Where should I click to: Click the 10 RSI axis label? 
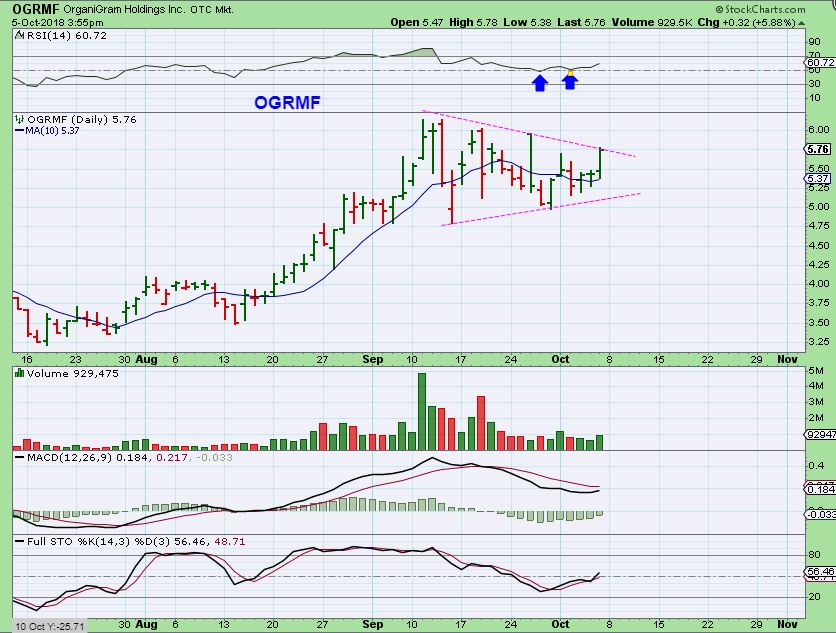pos(814,98)
